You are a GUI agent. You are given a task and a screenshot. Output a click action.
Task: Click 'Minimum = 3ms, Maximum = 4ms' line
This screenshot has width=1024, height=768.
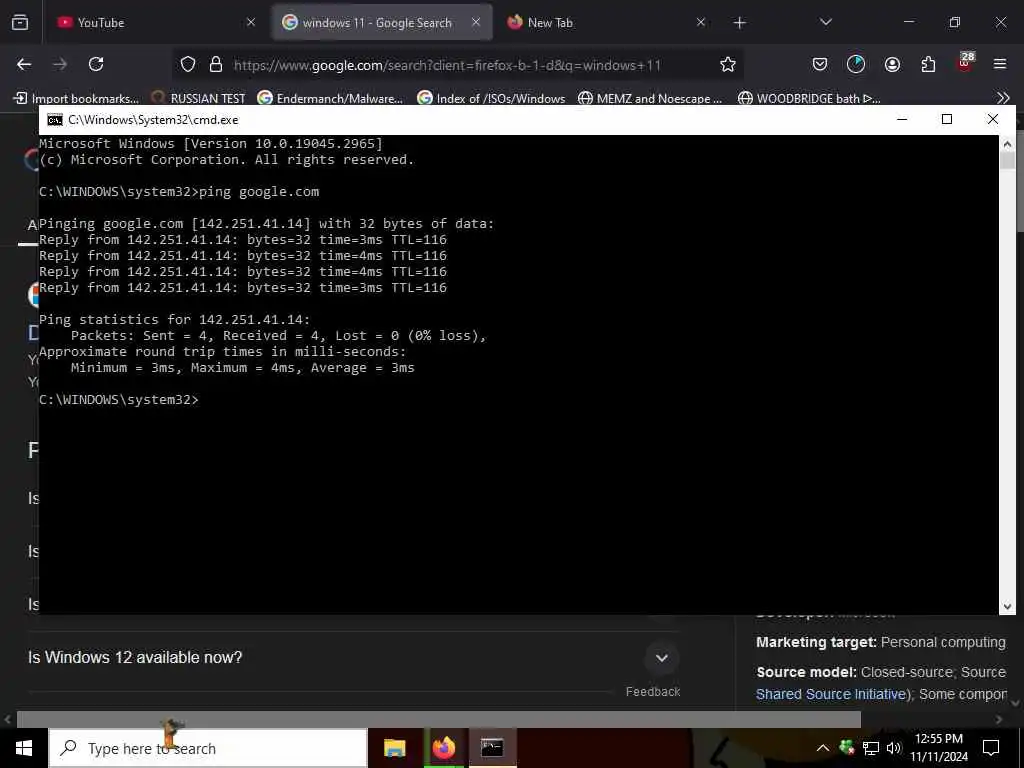coord(243,368)
